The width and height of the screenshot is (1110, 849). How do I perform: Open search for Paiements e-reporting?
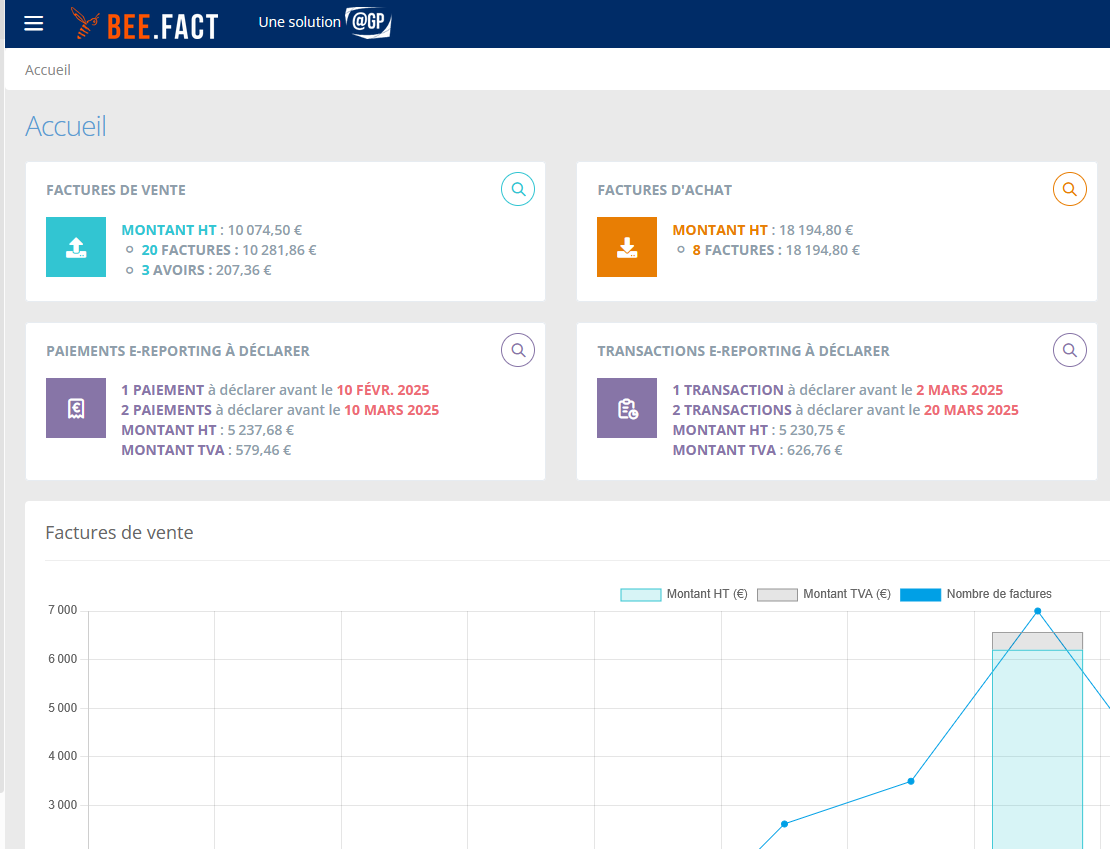[x=518, y=350]
